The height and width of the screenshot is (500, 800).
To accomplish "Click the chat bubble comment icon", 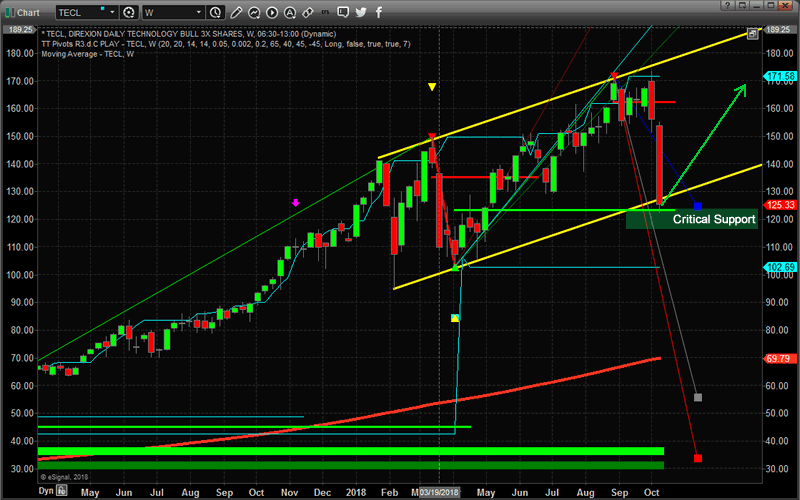I will [x=343, y=12].
